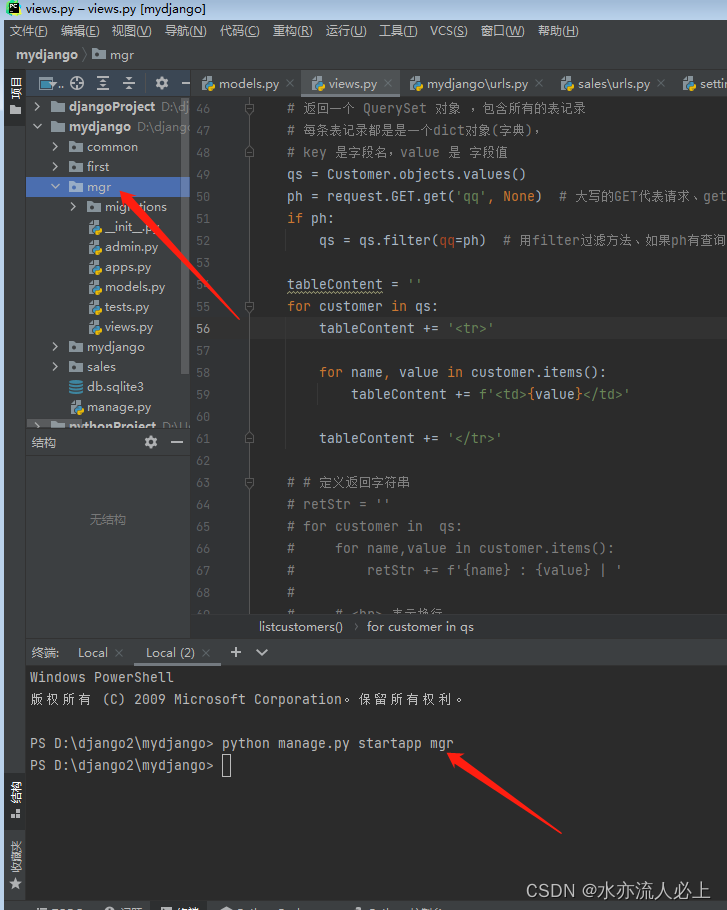The image size is (727, 910).
Task: Switch to Local terminal tab
Action: pyautogui.click(x=93, y=653)
